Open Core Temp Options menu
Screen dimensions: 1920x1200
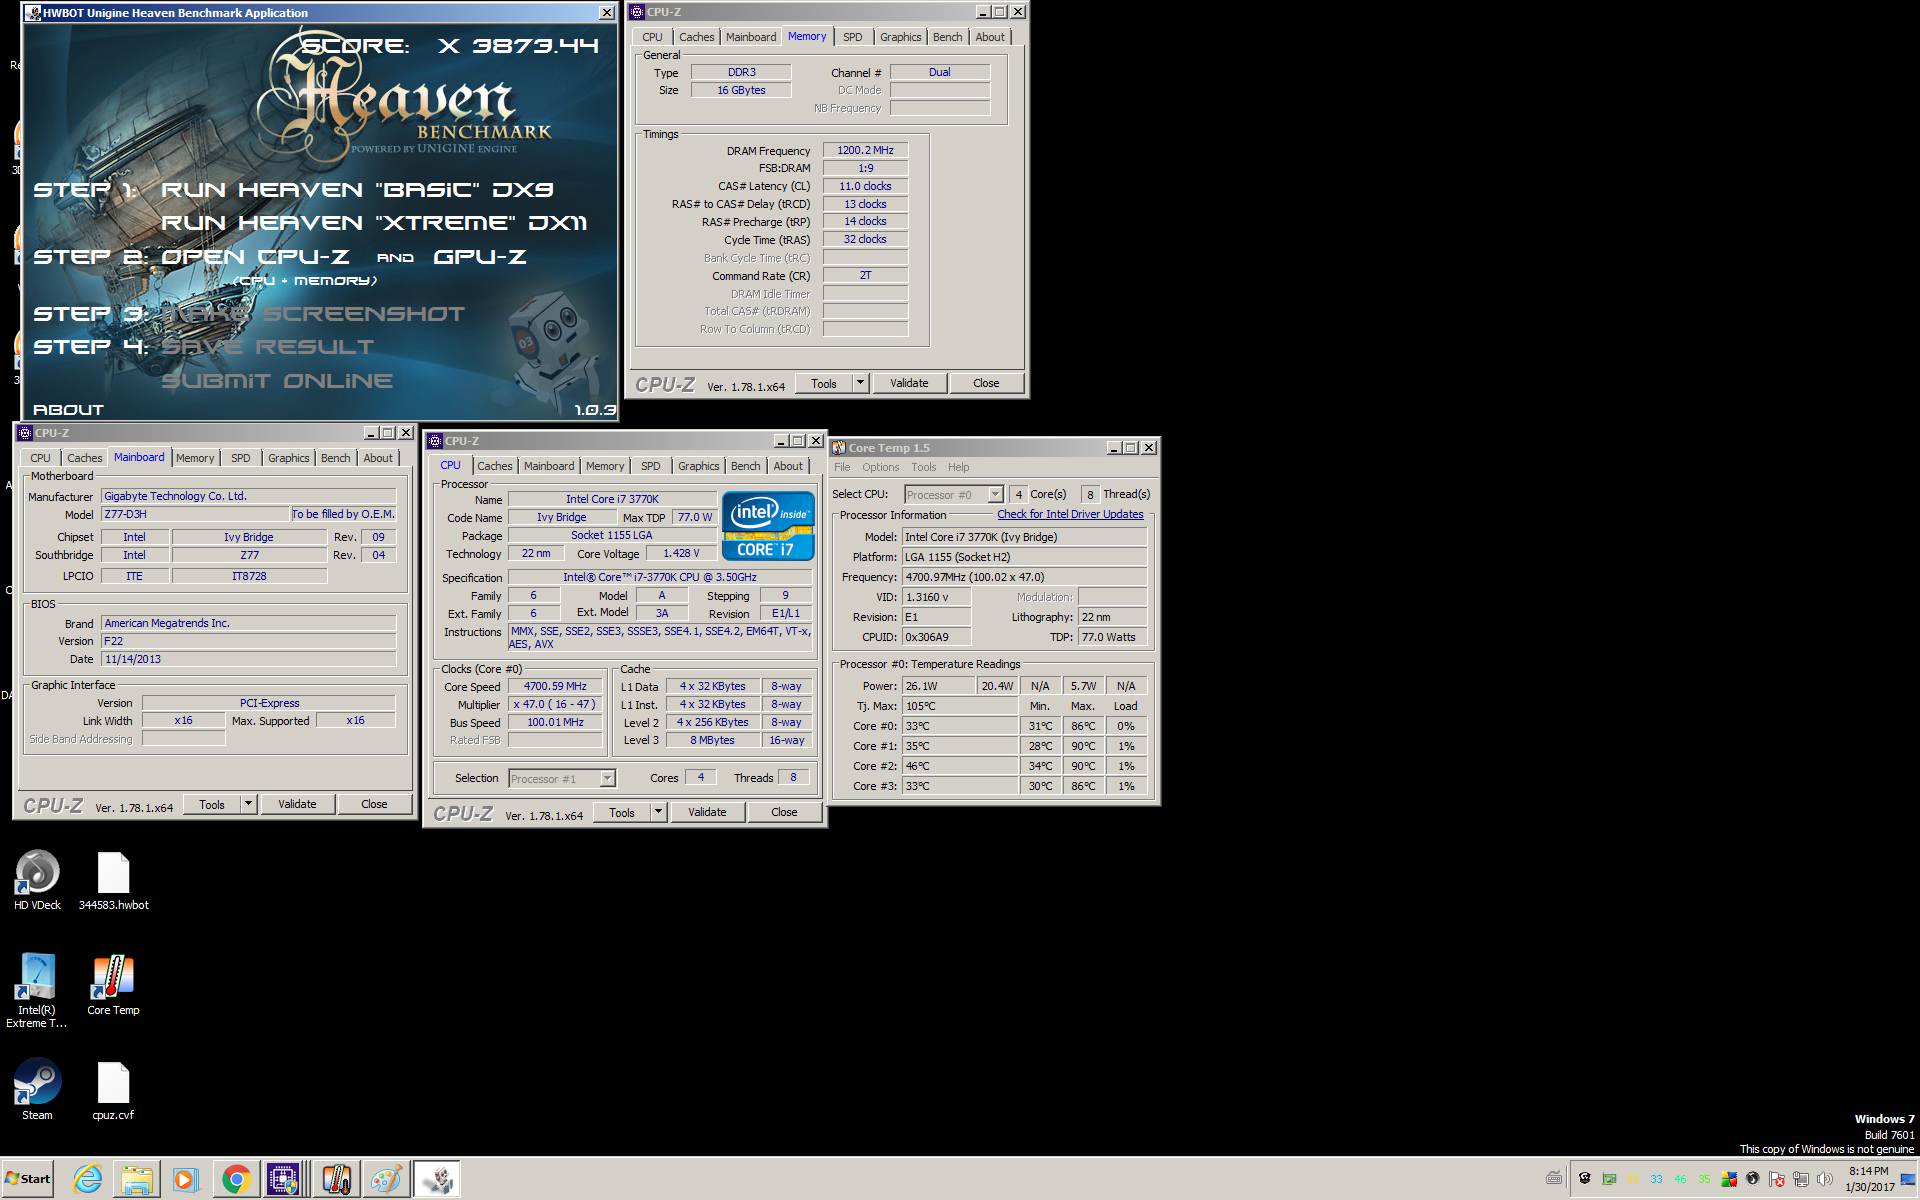pos(881,467)
